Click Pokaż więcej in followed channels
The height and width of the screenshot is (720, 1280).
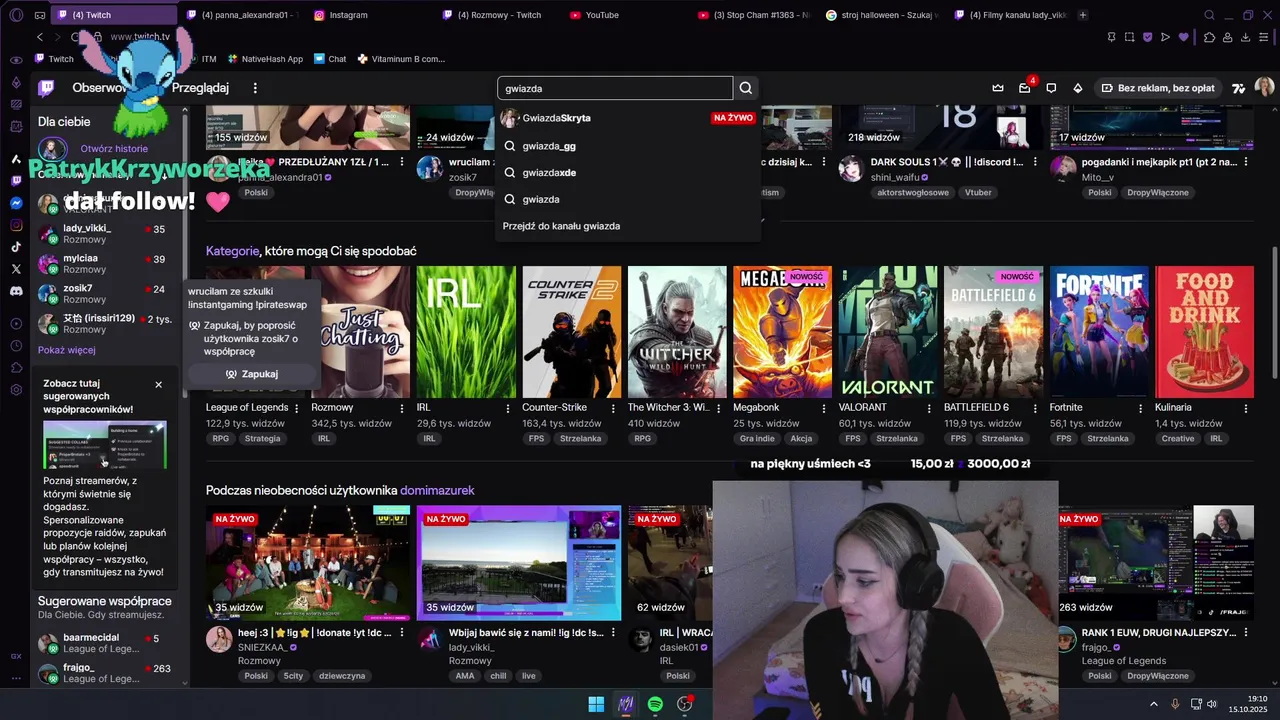click(x=67, y=350)
